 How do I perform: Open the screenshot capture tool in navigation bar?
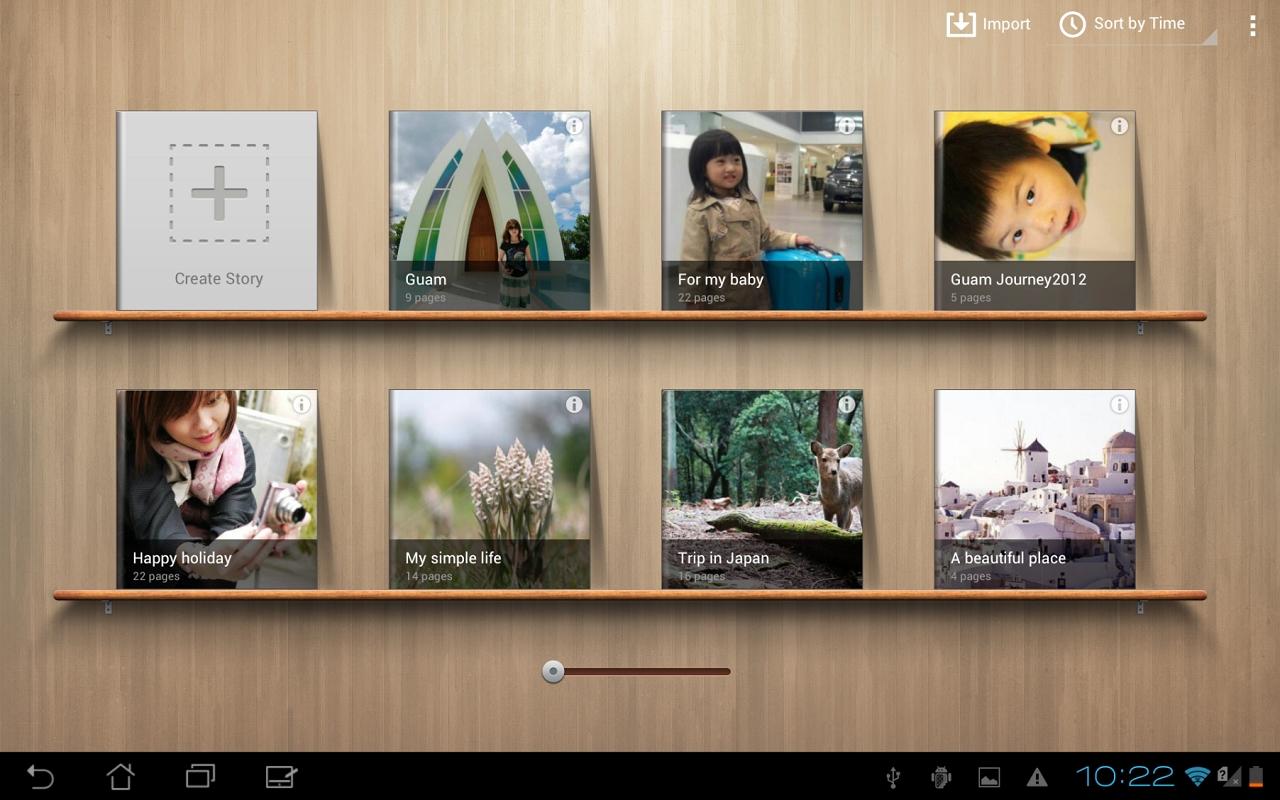pos(281,776)
